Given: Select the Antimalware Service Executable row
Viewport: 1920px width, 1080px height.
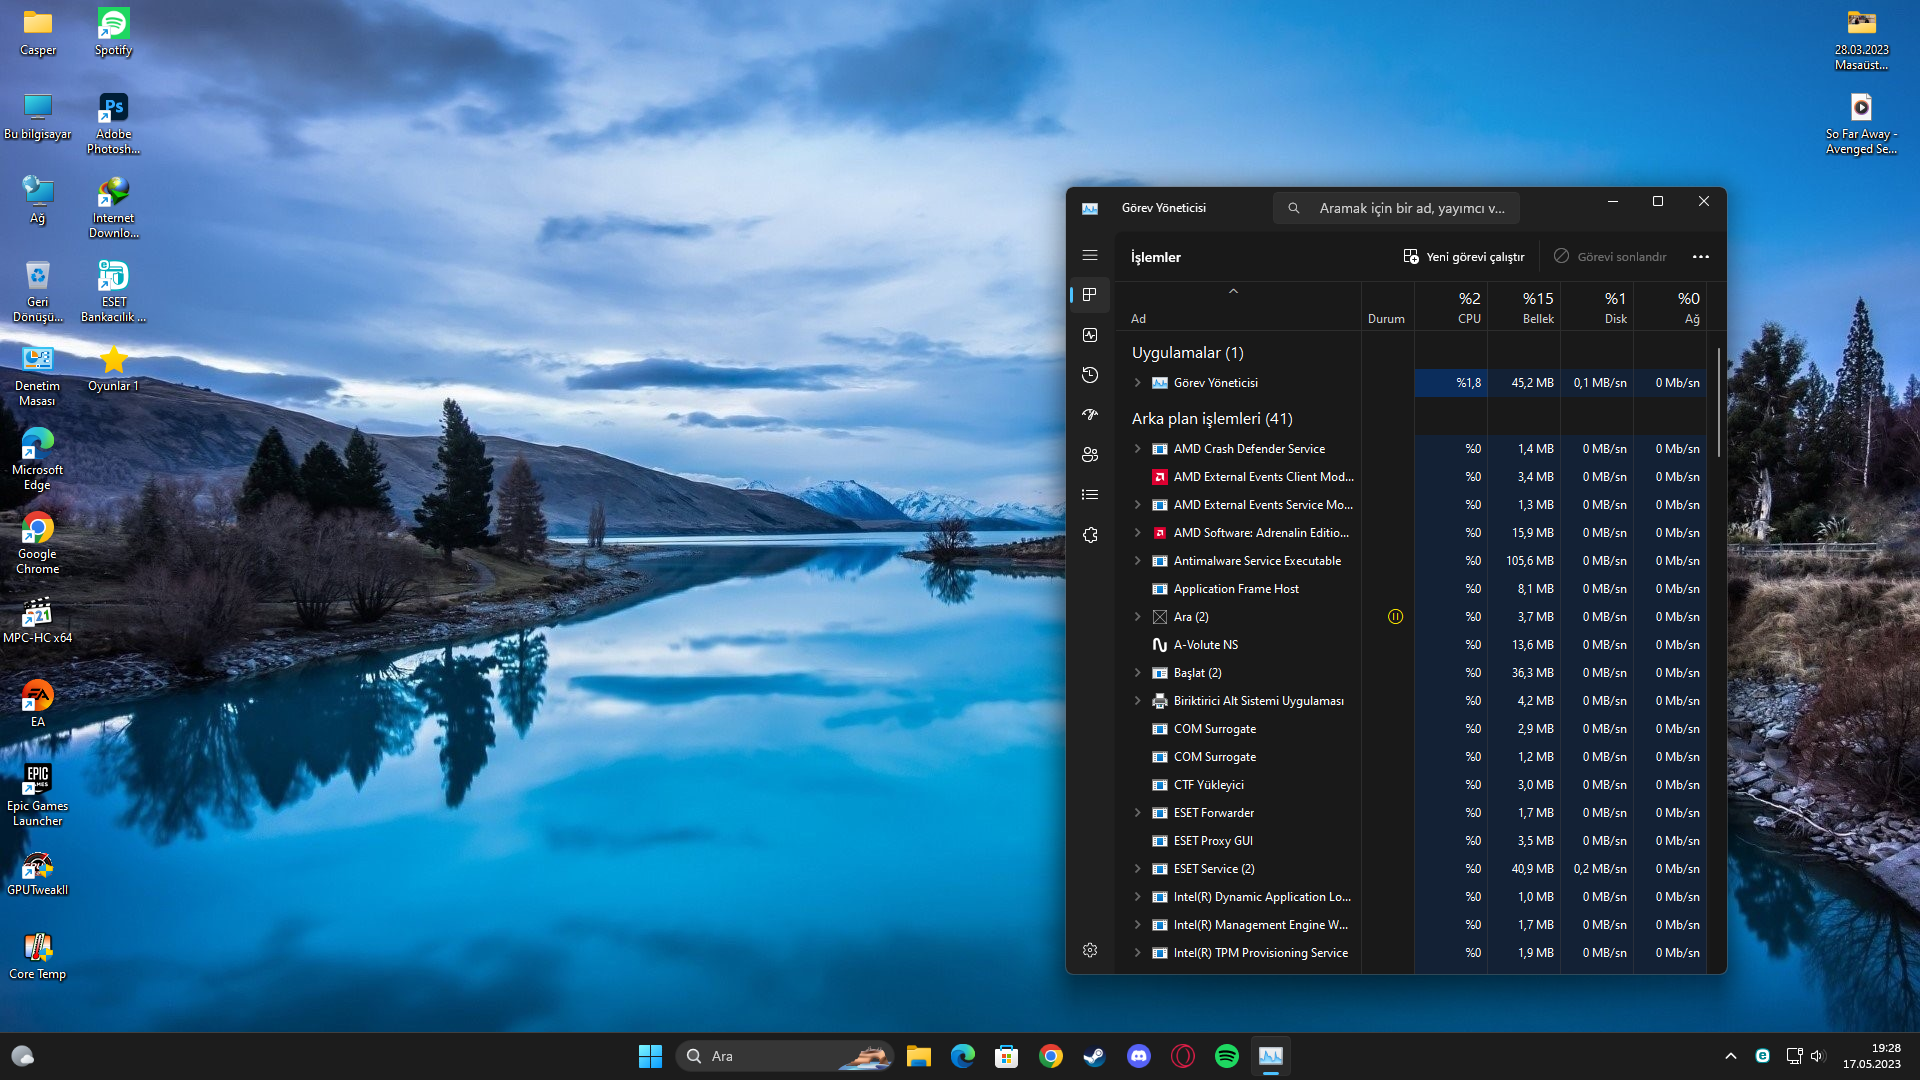Looking at the screenshot, I should (x=1257, y=561).
